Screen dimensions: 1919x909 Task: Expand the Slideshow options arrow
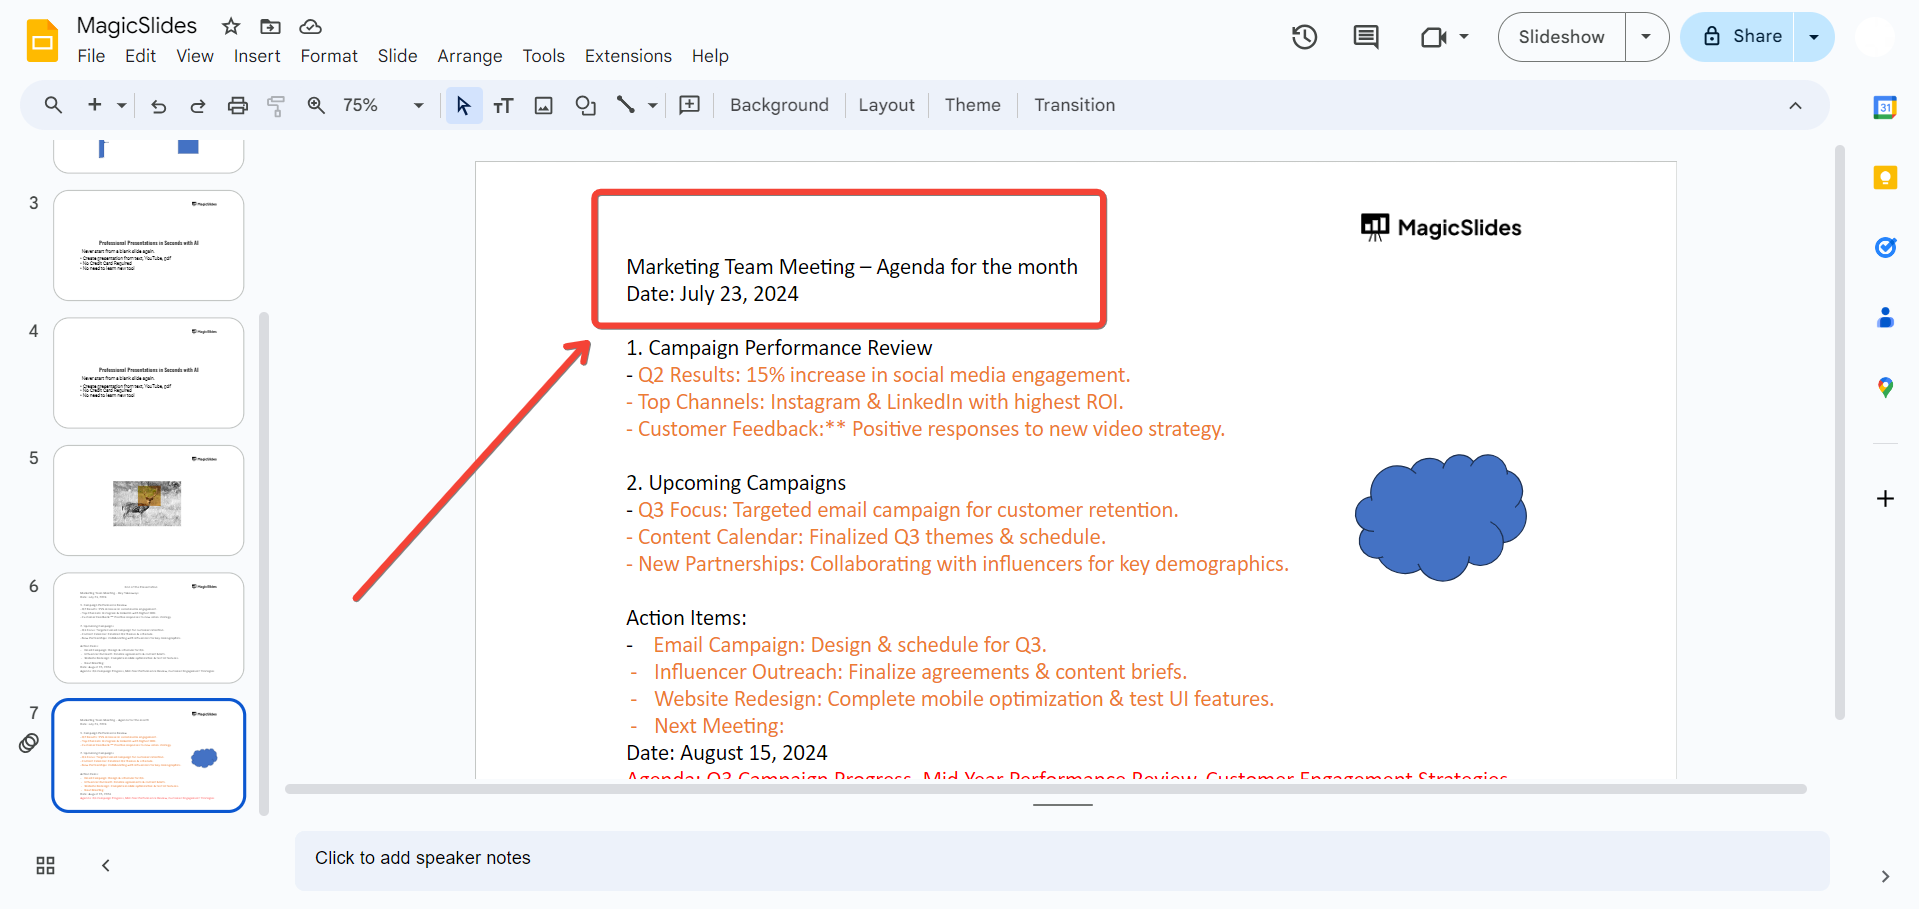tap(1646, 37)
